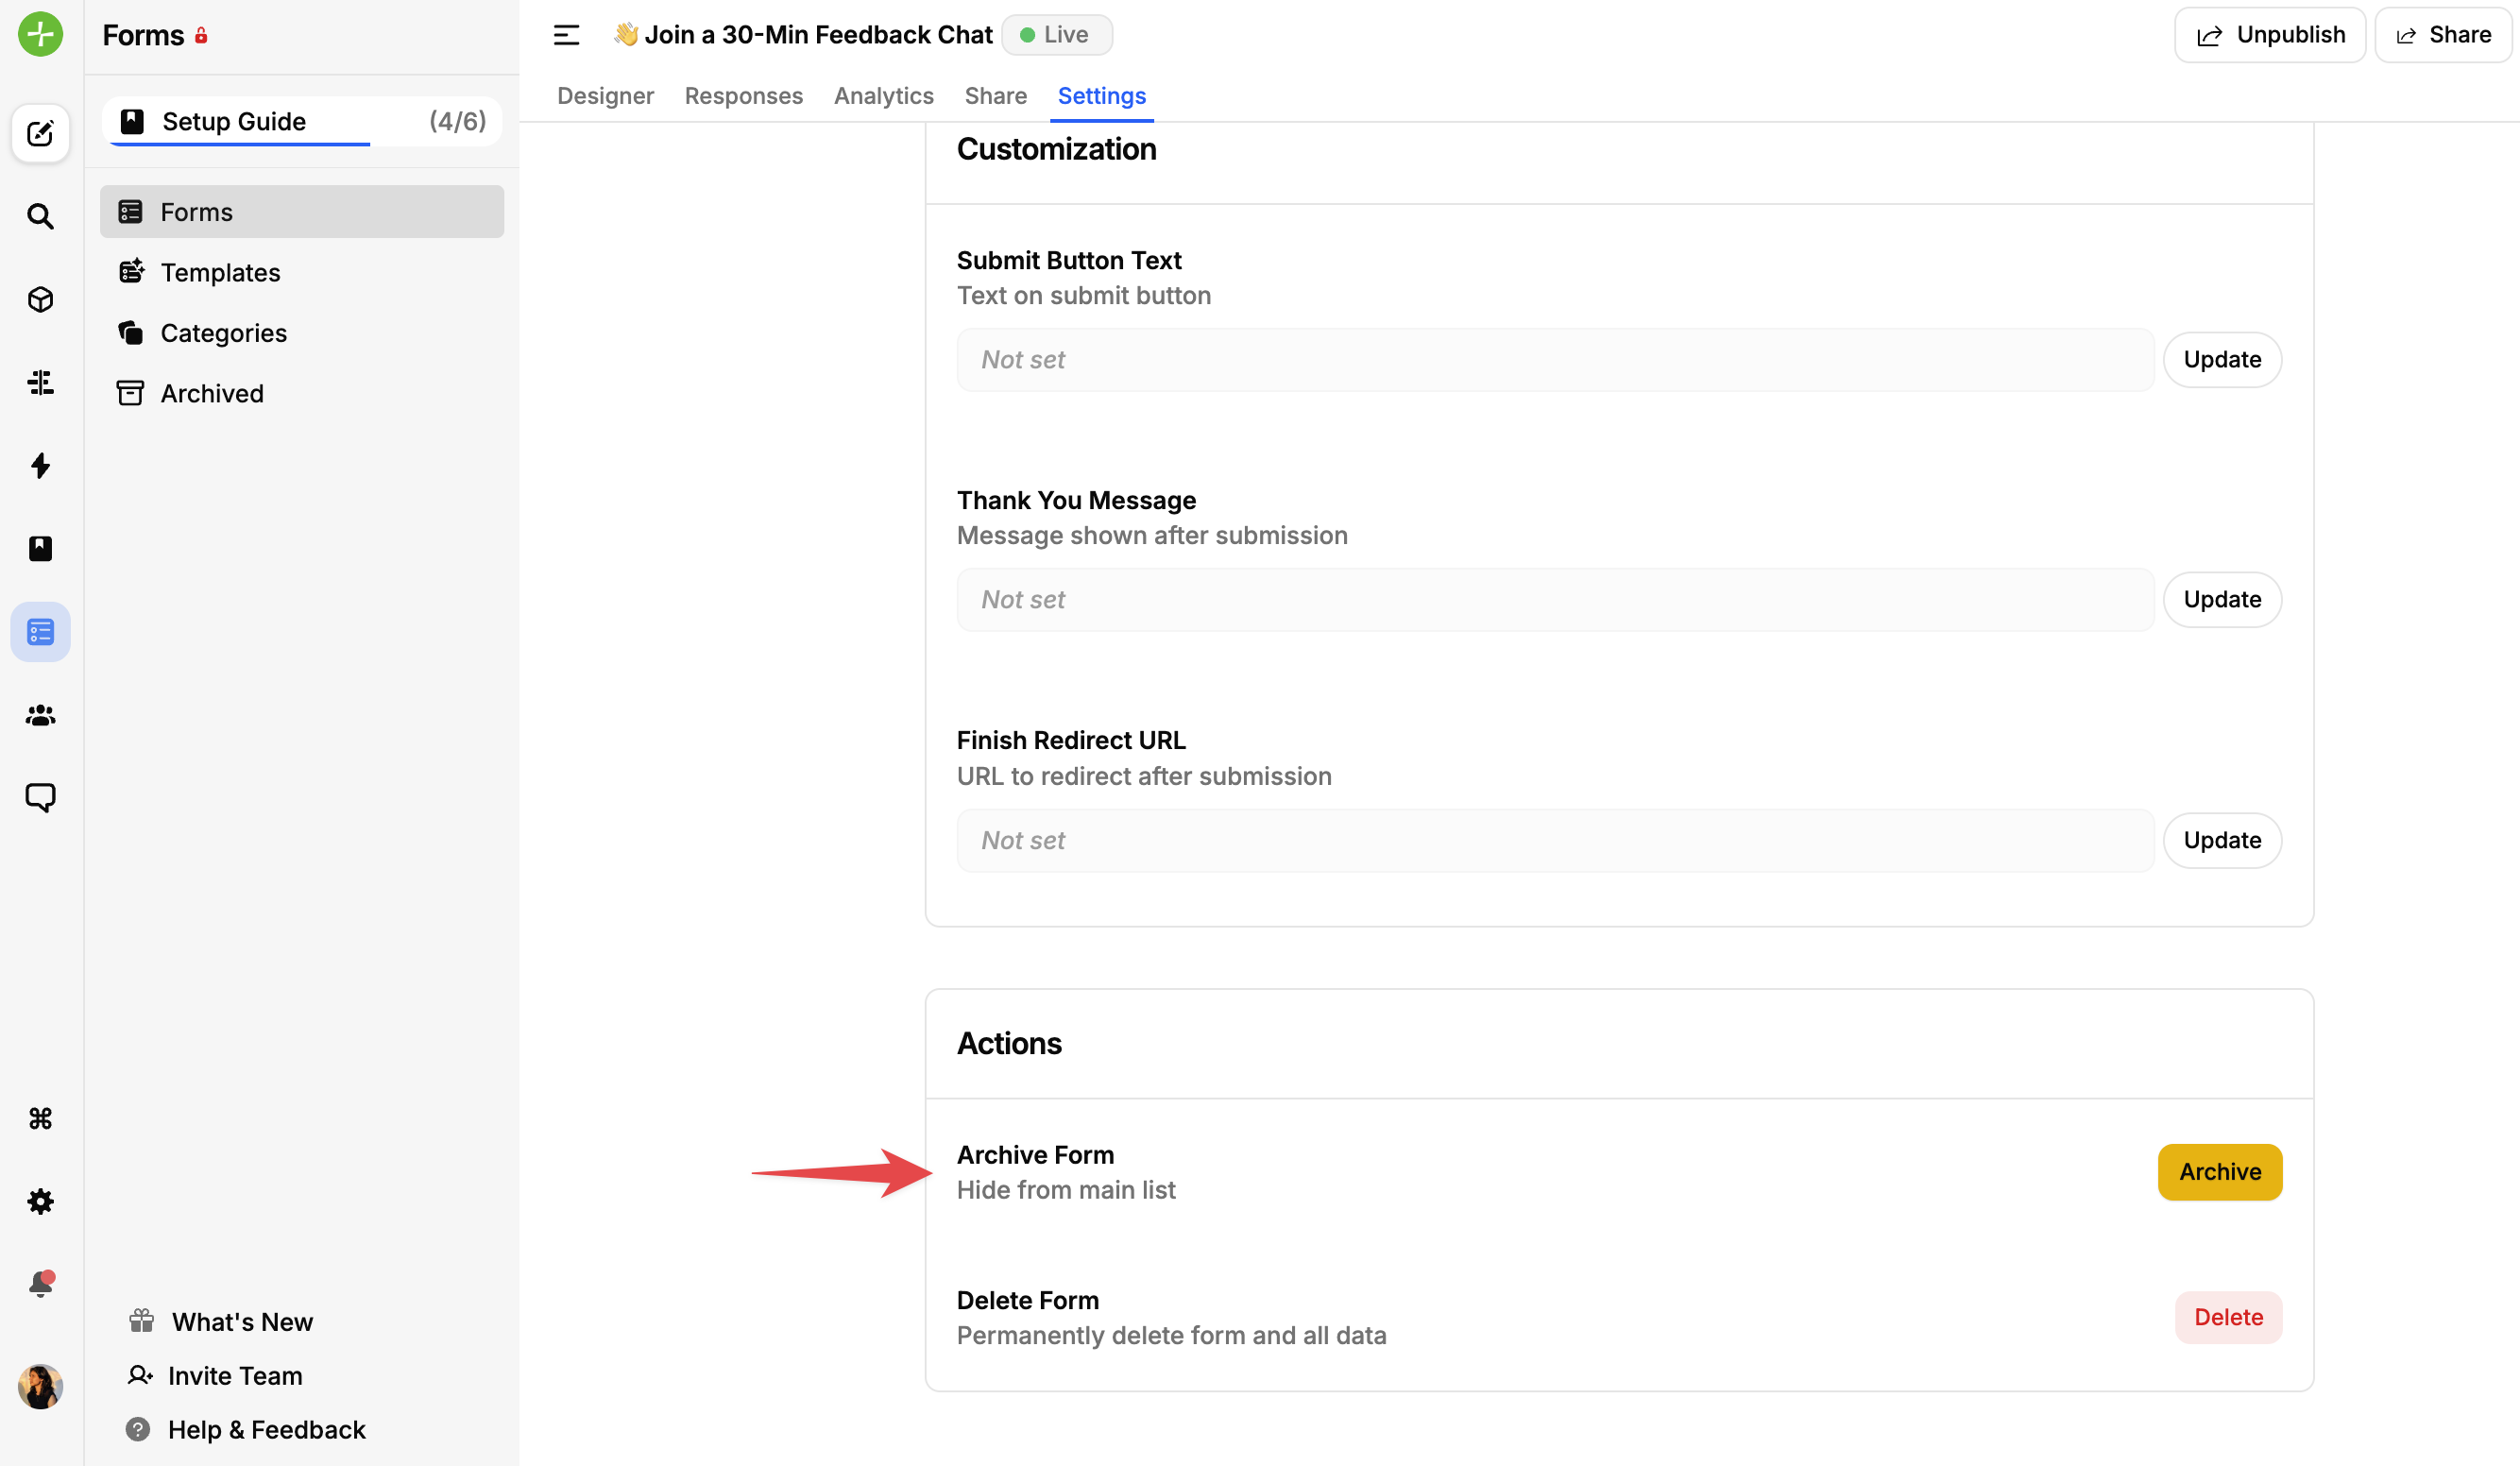Click the green plus create button
The width and height of the screenshot is (2520, 1466).
coord(41,35)
